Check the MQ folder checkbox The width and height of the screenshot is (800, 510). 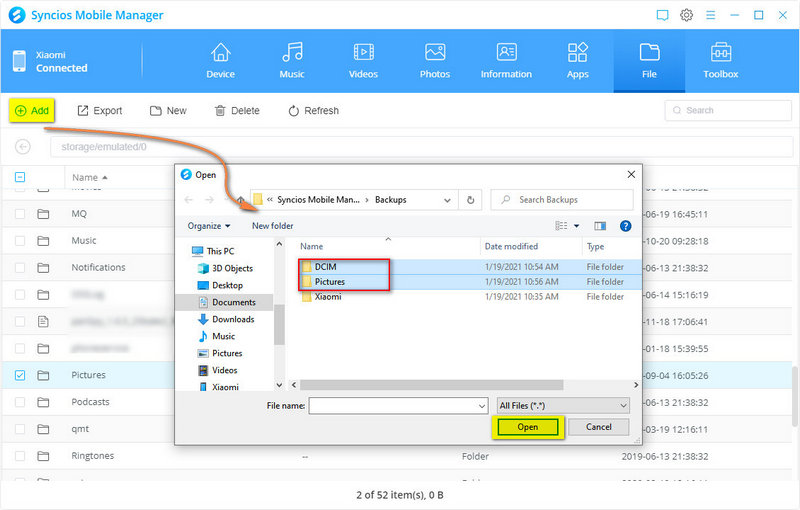(20, 214)
